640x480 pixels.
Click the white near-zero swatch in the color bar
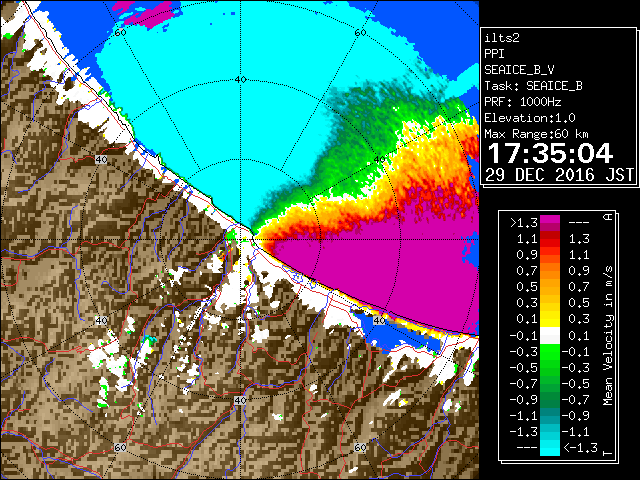click(550, 336)
